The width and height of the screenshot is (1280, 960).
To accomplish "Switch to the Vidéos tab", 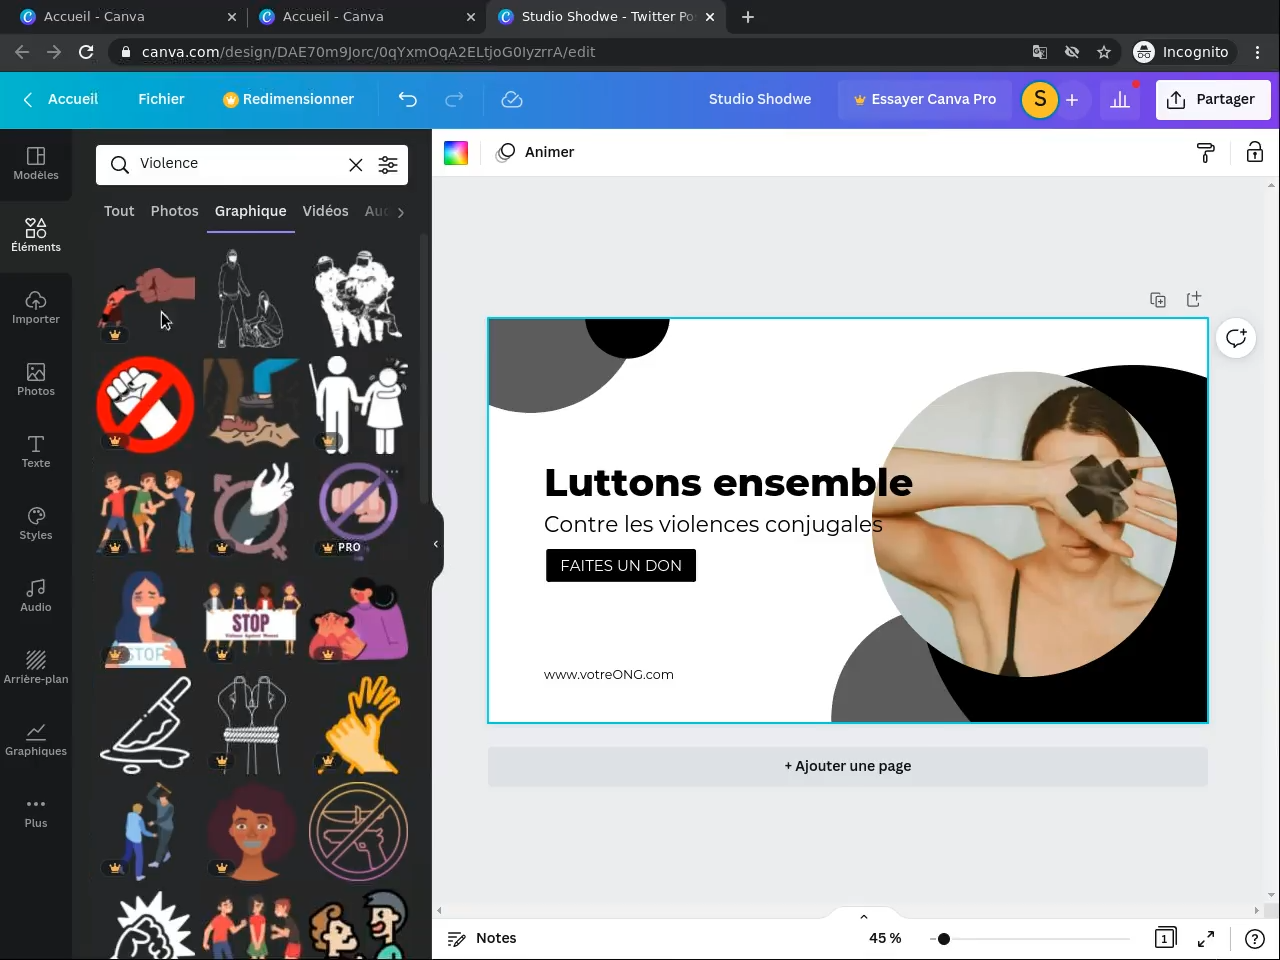I will pyautogui.click(x=326, y=211).
